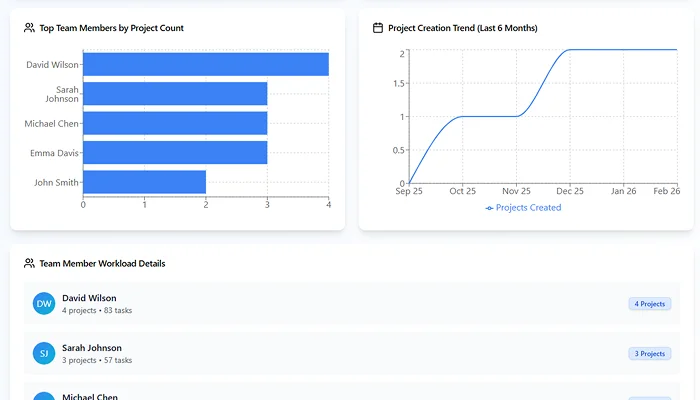
Task: Click the Projects Created legend label
Action: pyautogui.click(x=529, y=208)
